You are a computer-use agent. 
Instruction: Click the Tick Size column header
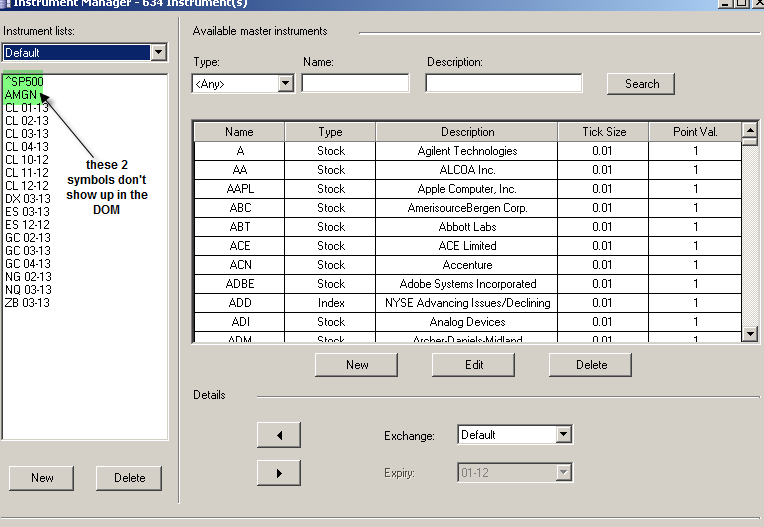[x=603, y=132]
